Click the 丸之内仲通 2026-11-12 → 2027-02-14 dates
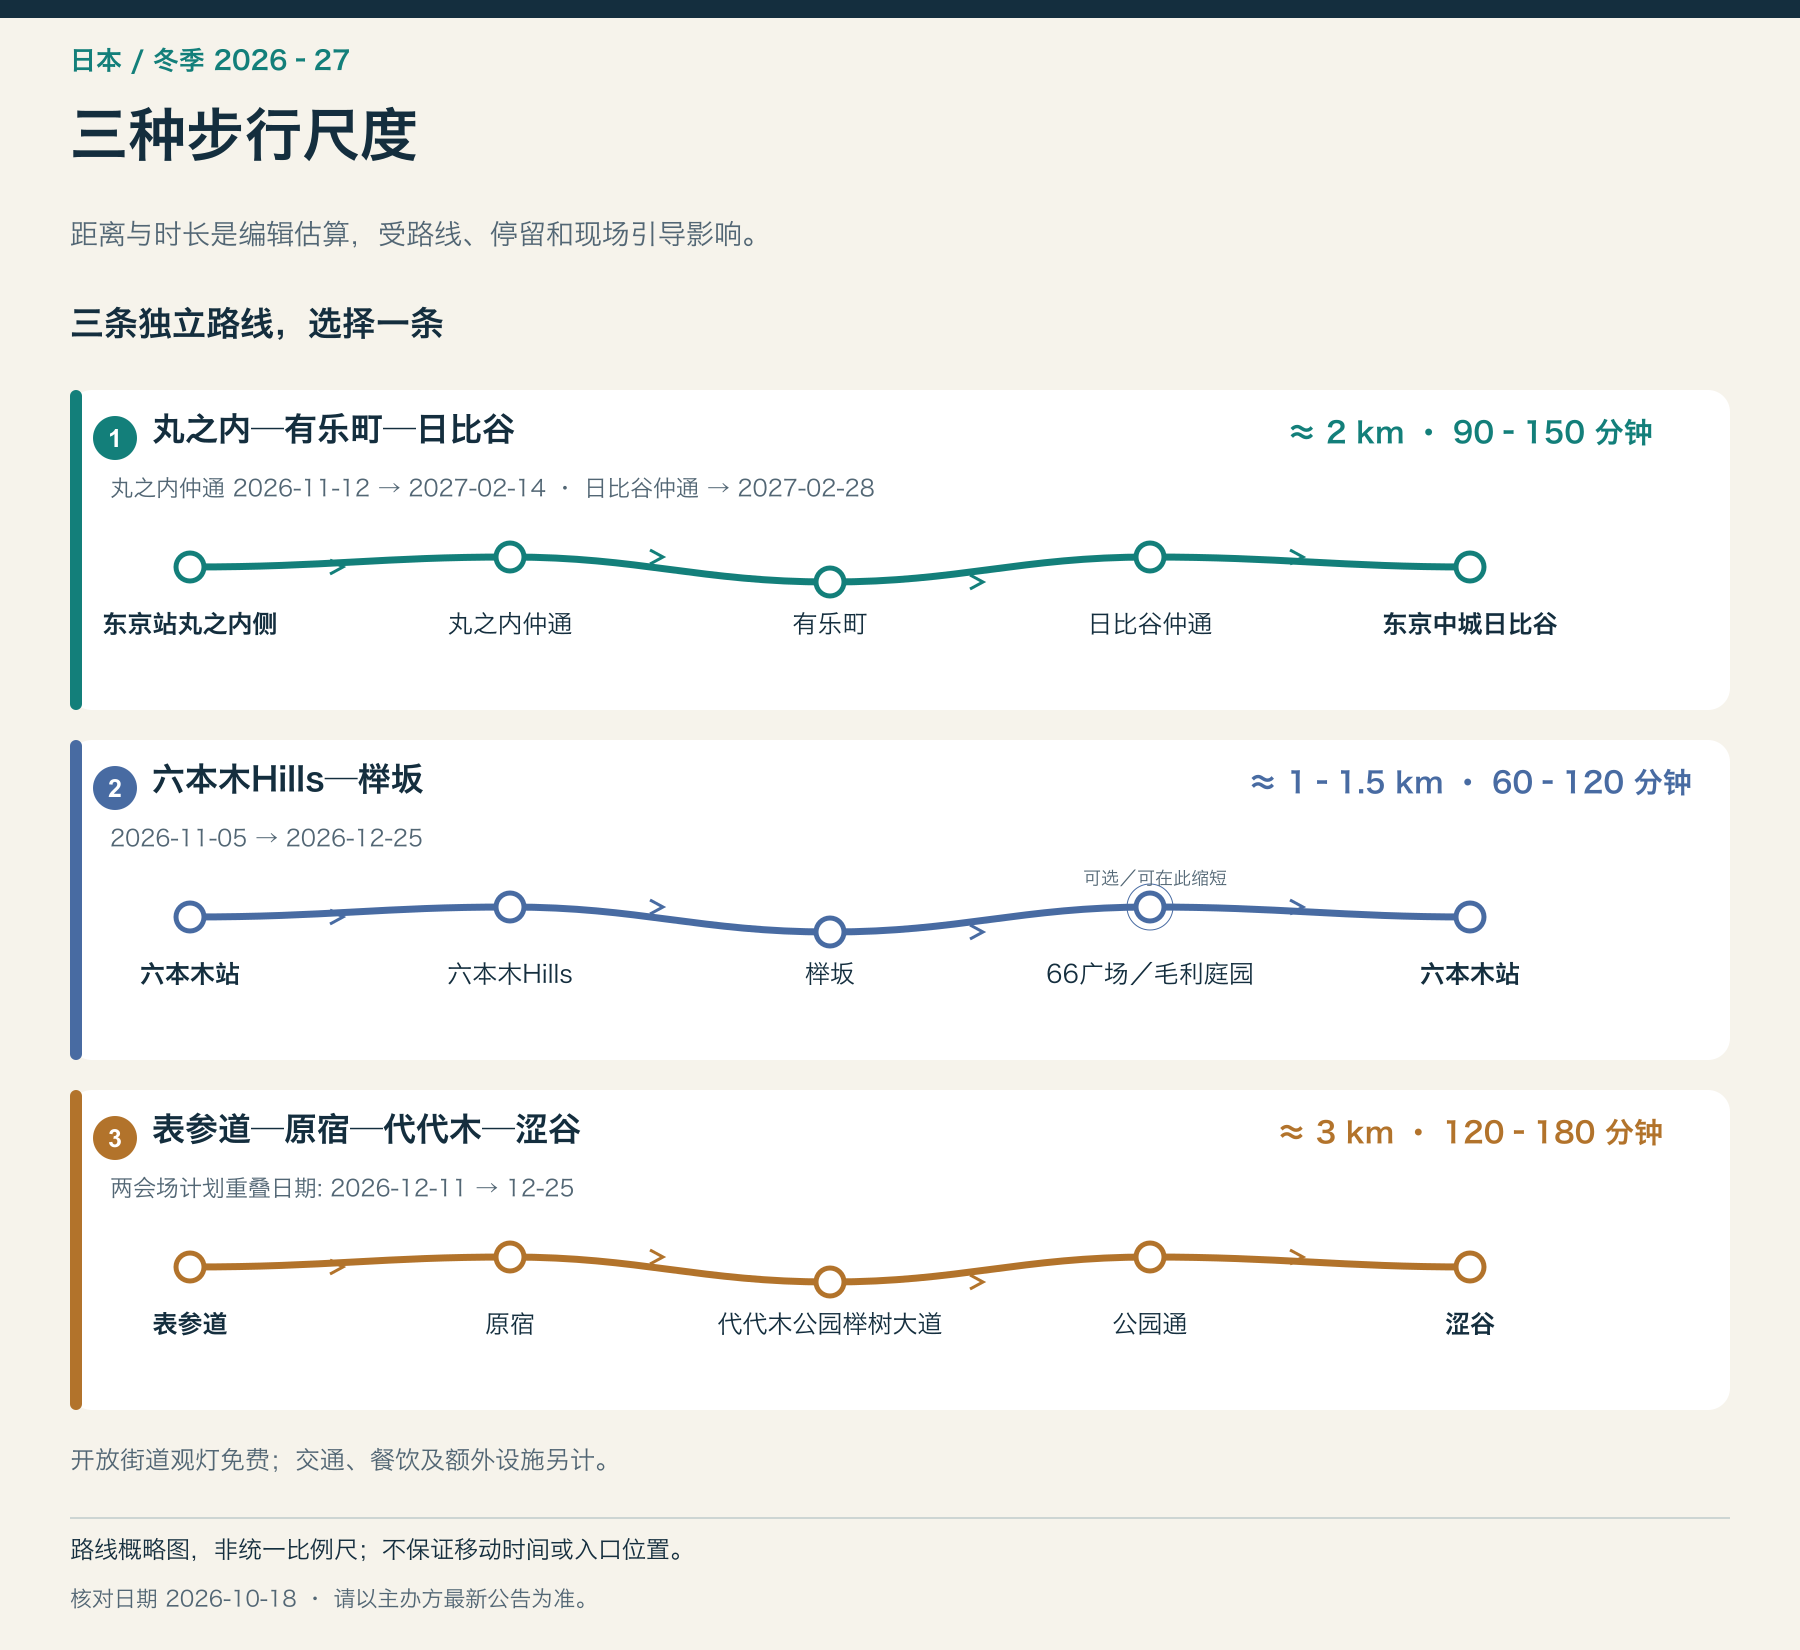The width and height of the screenshot is (1800, 1650). pos(328,488)
